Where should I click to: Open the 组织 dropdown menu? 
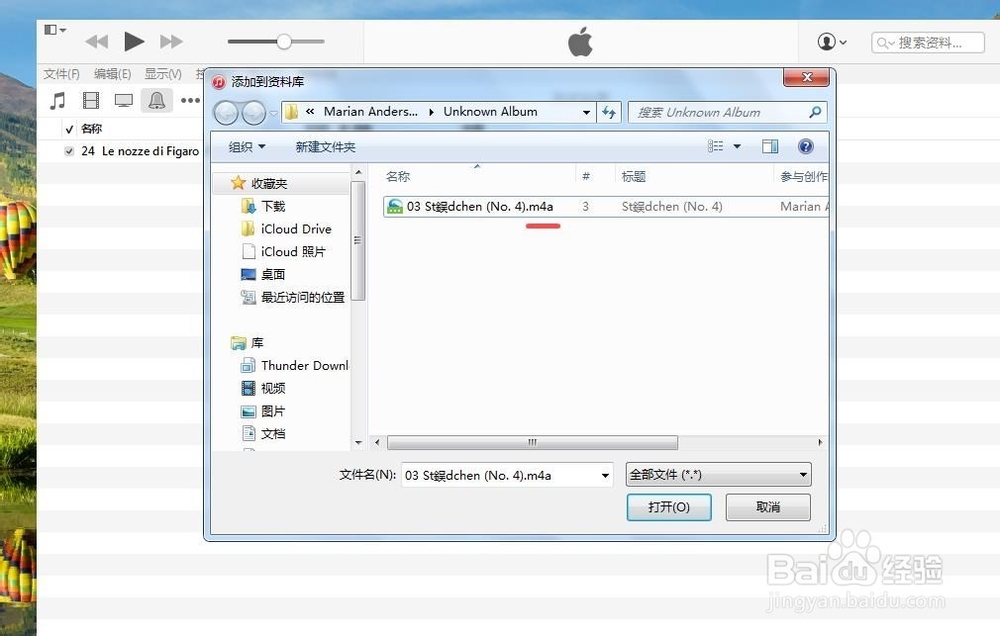pyautogui.click(x=247, y=147)
